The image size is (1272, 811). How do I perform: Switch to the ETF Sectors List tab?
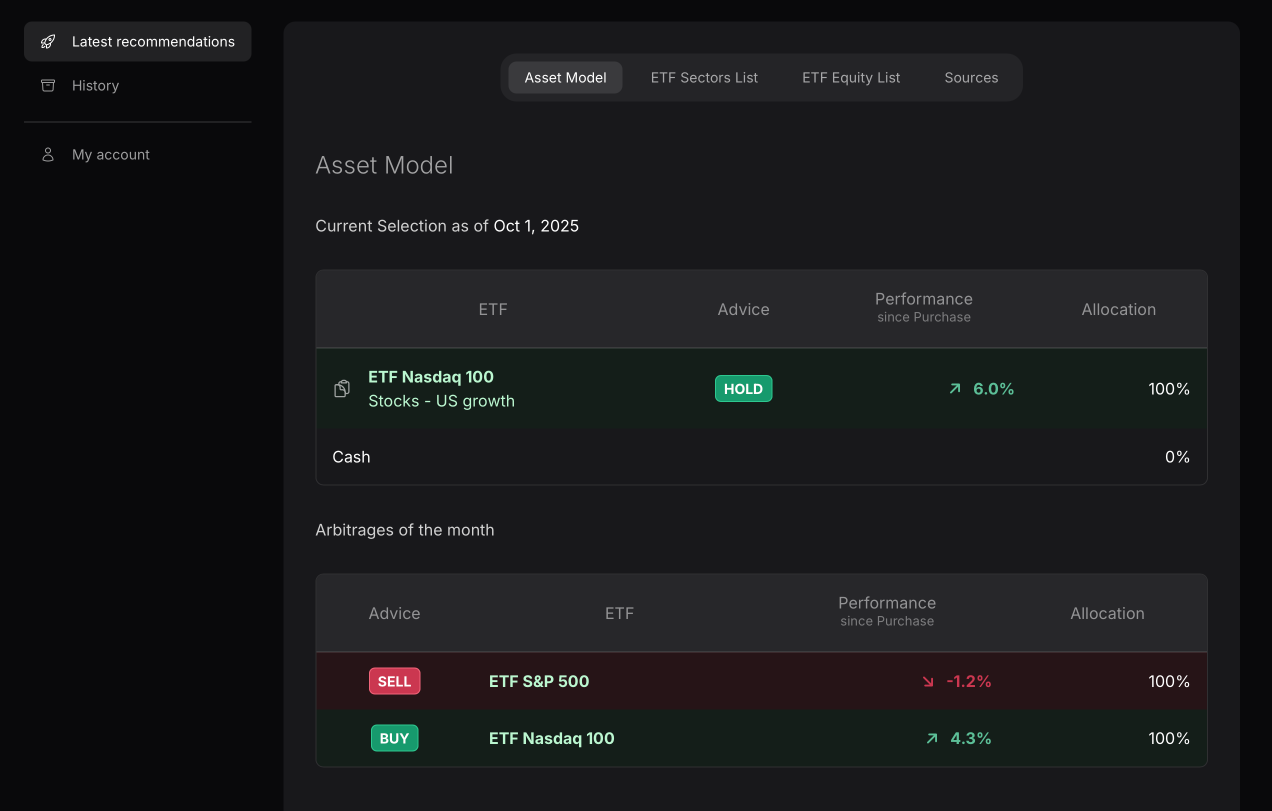[x=704, y=78]
